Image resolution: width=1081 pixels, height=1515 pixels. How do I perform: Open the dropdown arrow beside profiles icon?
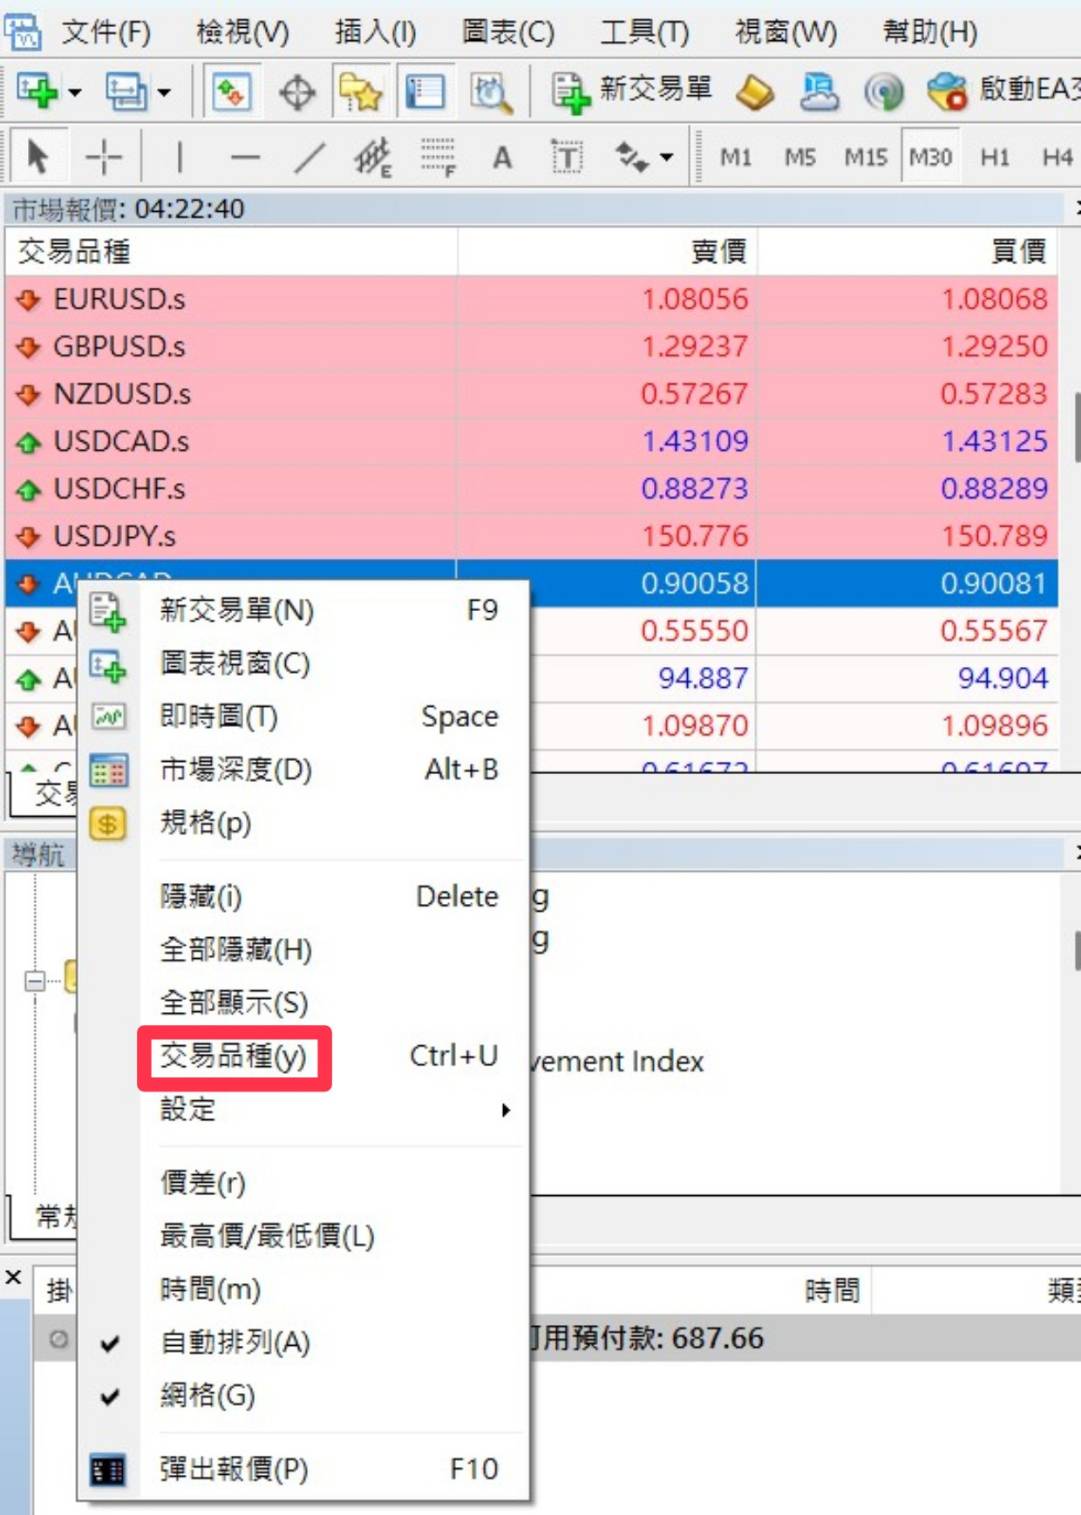tap(164, 93)
